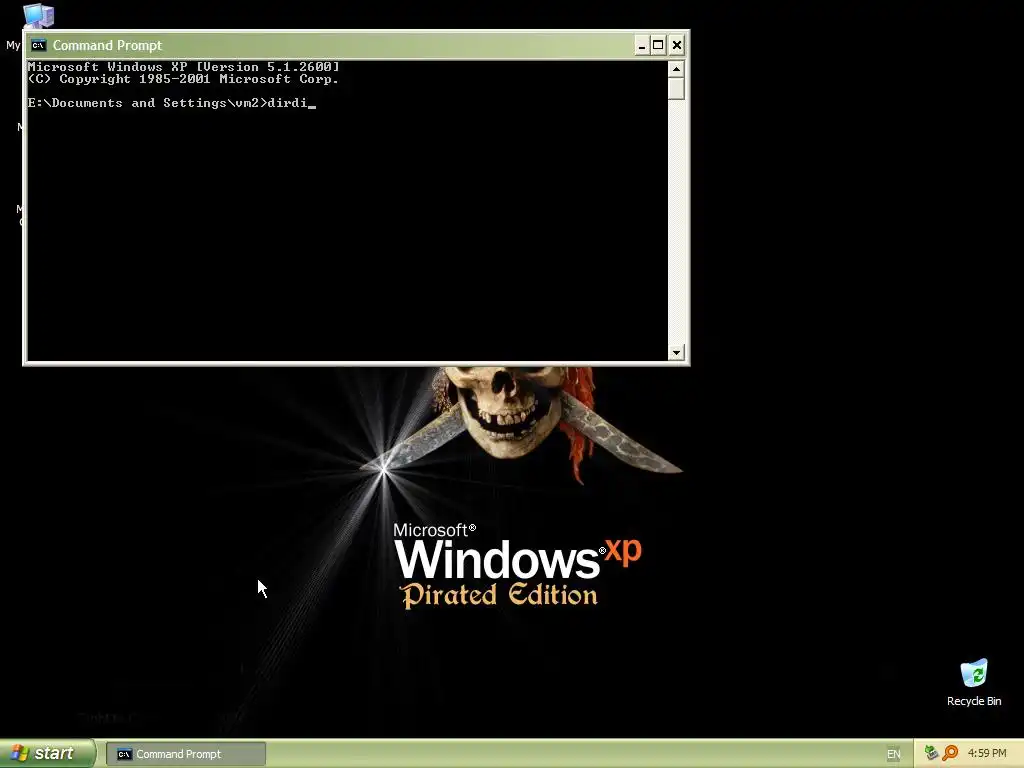
Task: Click the magnifier tray icon
Action: tap(950, 753)
